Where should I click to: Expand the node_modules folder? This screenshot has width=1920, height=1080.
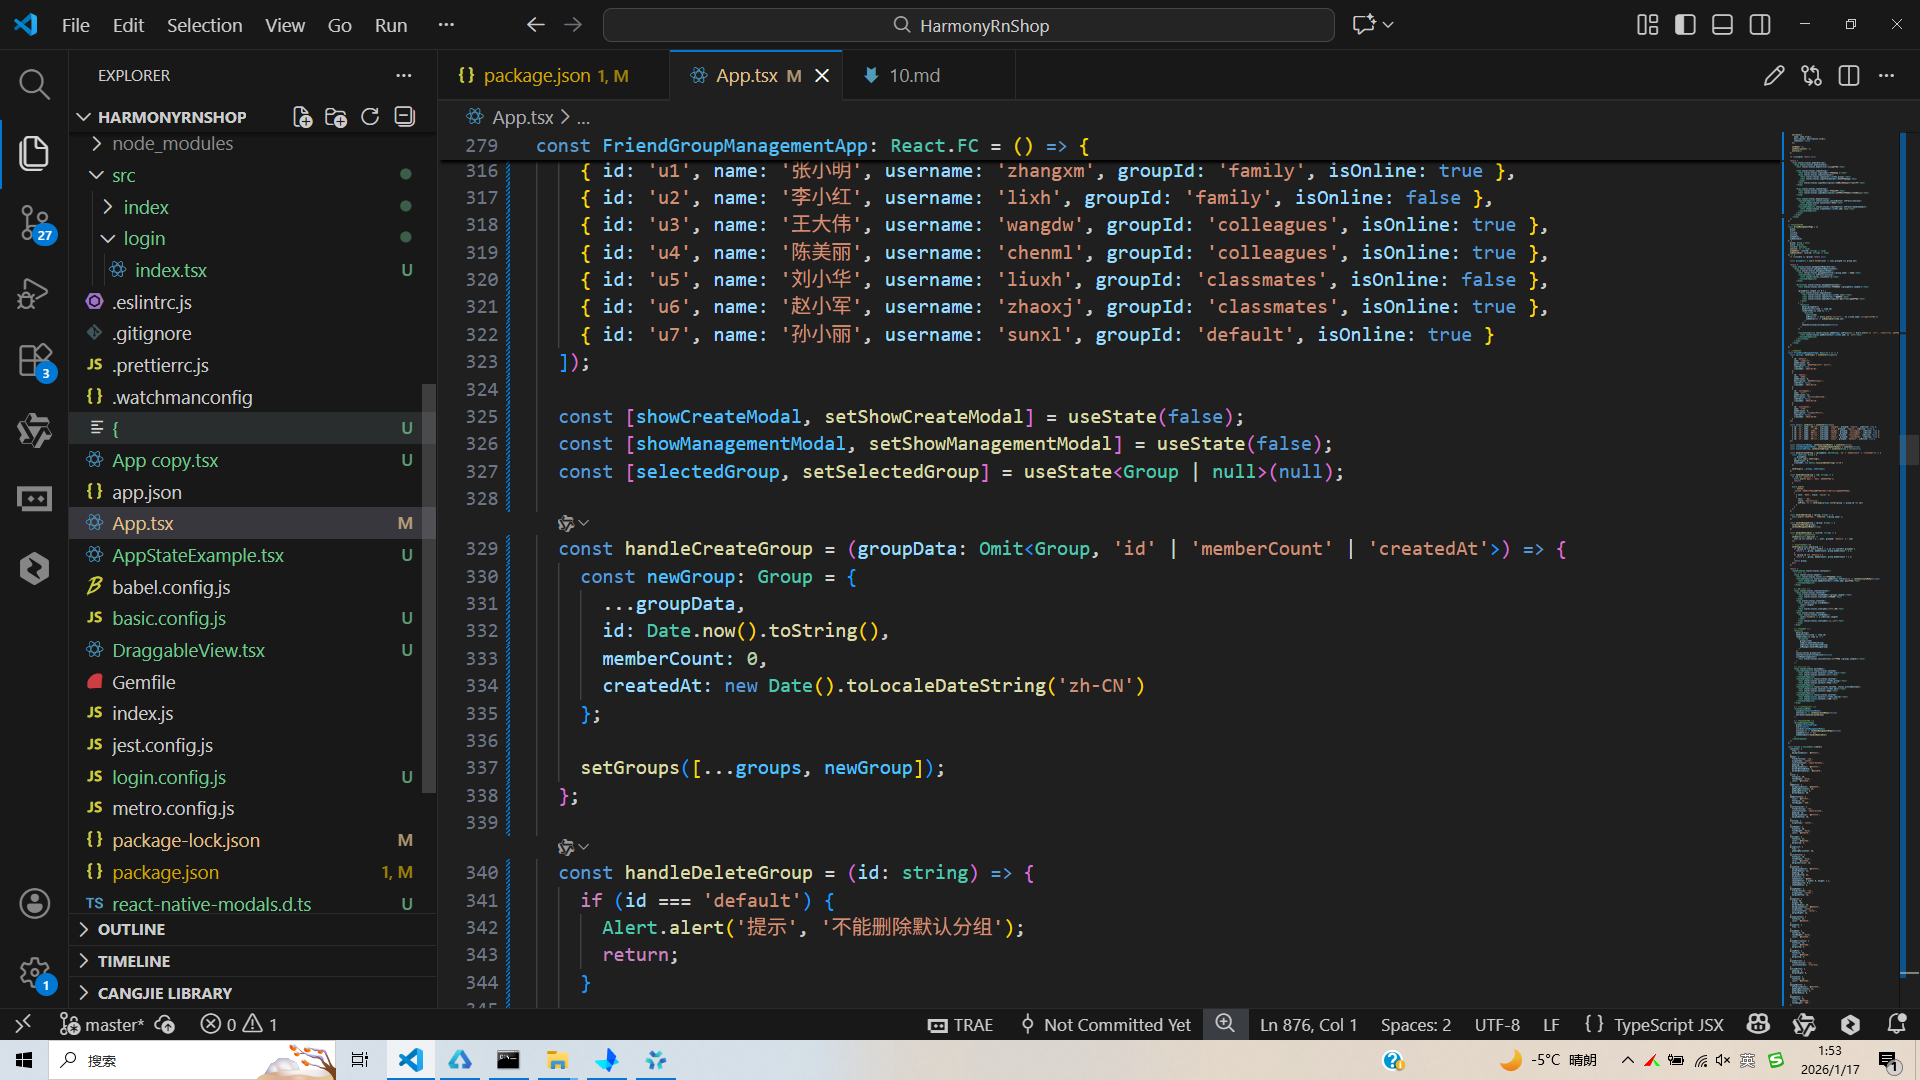[x=172, y=143]
